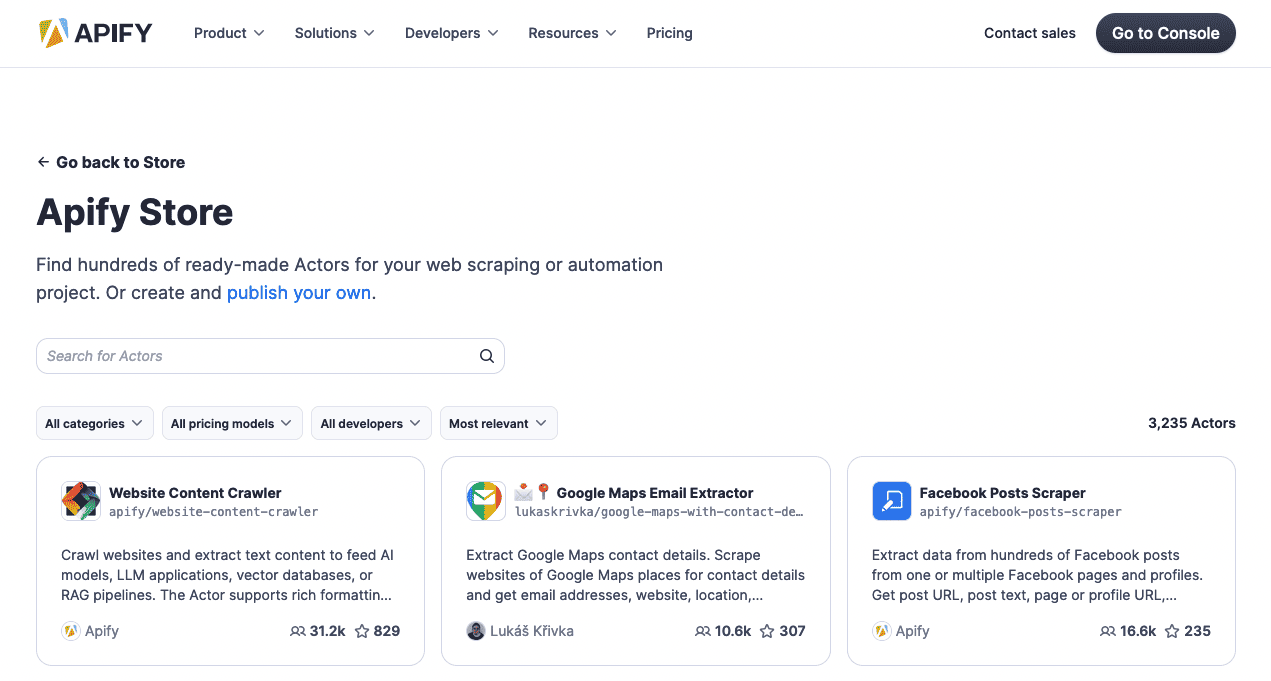Change sorting via the Most relevant dropdown
The width and height of the screenshot is (1271, 681).
click(x=498, y=423)
